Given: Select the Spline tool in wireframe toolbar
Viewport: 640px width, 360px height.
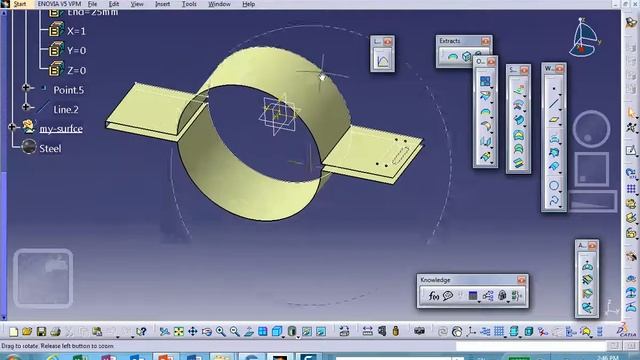Looking at the screenshot, I should click(x=553, y=200).
